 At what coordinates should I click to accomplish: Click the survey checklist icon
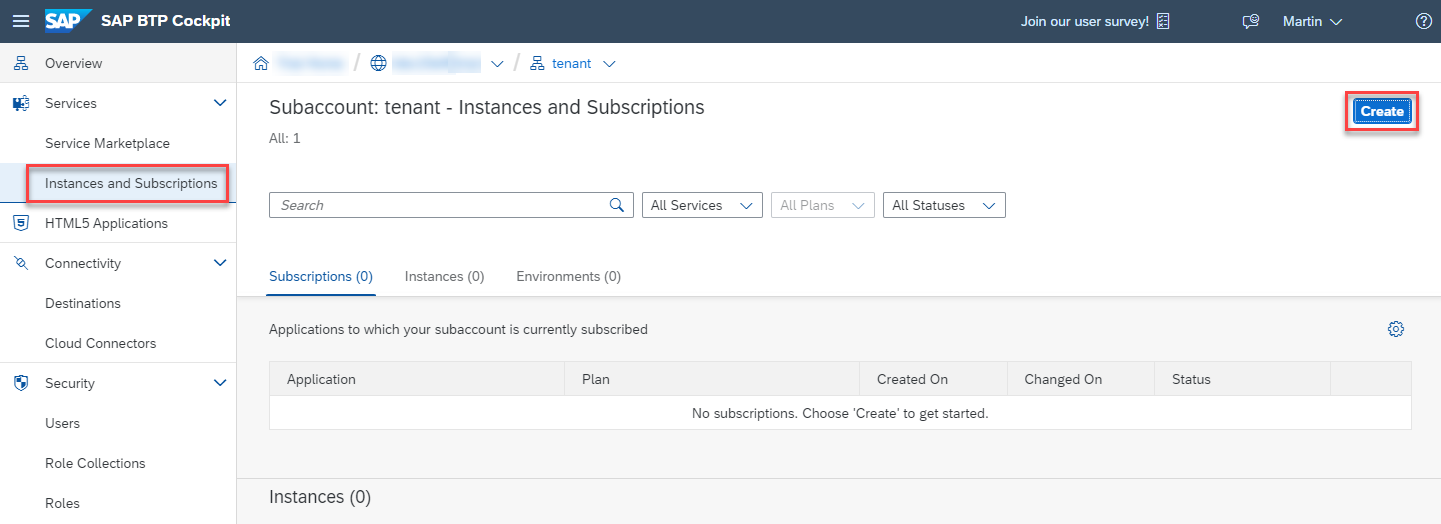click(x=1162, y=21)
